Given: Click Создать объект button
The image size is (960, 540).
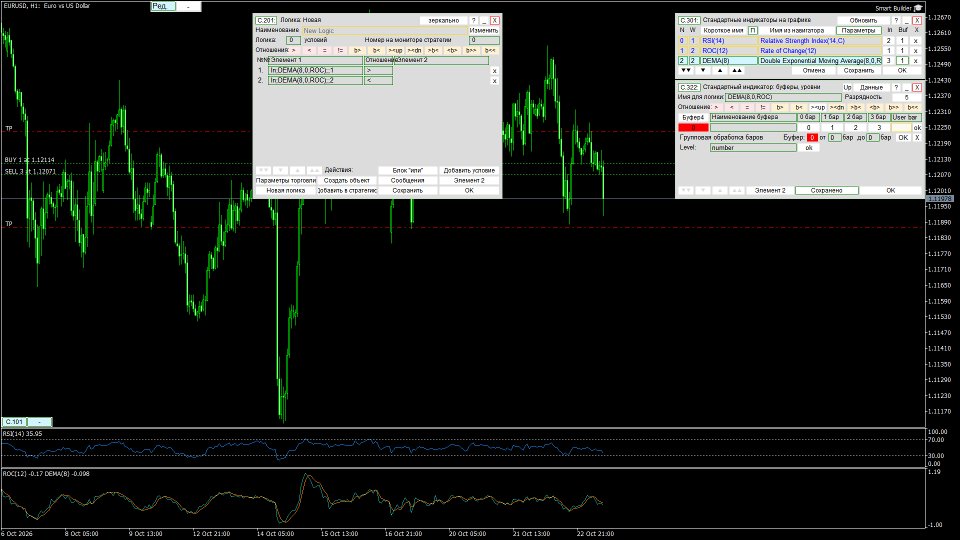Looking at the screenshot, I should (x=347, y=181).
